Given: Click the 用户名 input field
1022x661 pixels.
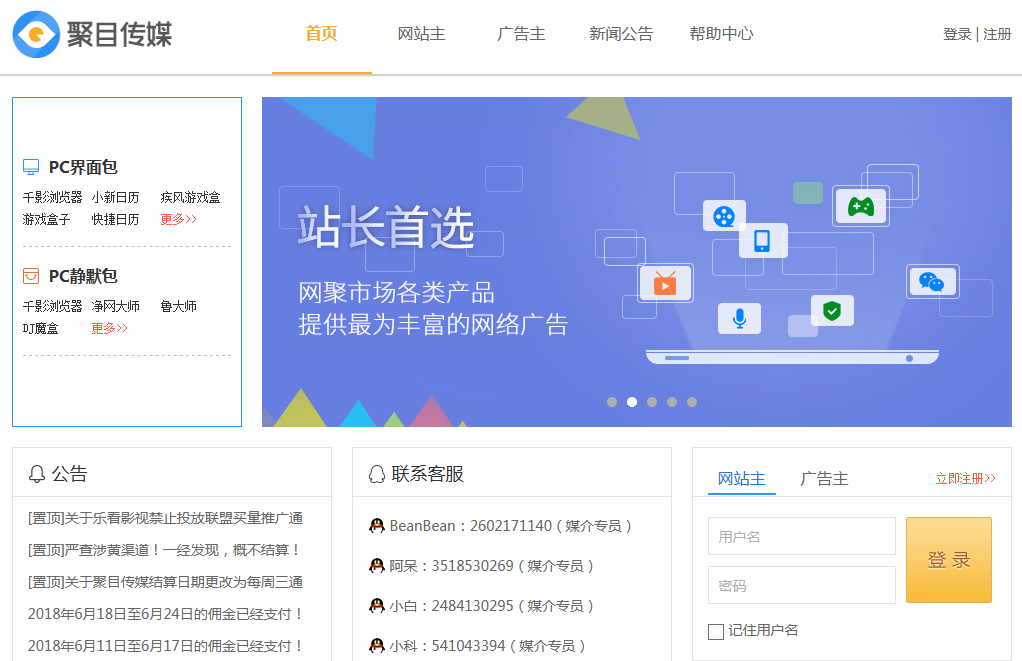Looking at the screenshot, I should [x=801, y=536].
